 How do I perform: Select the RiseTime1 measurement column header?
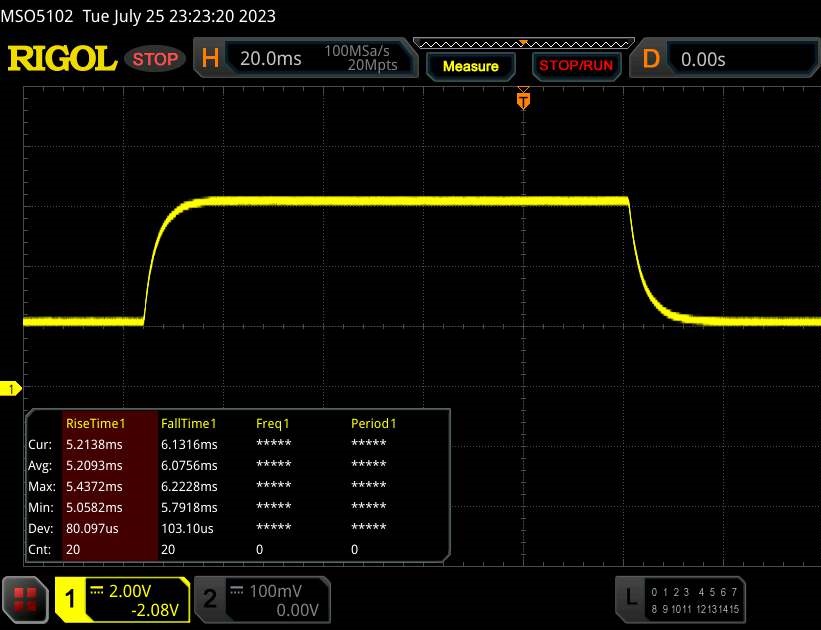click(x=96, y=423)
